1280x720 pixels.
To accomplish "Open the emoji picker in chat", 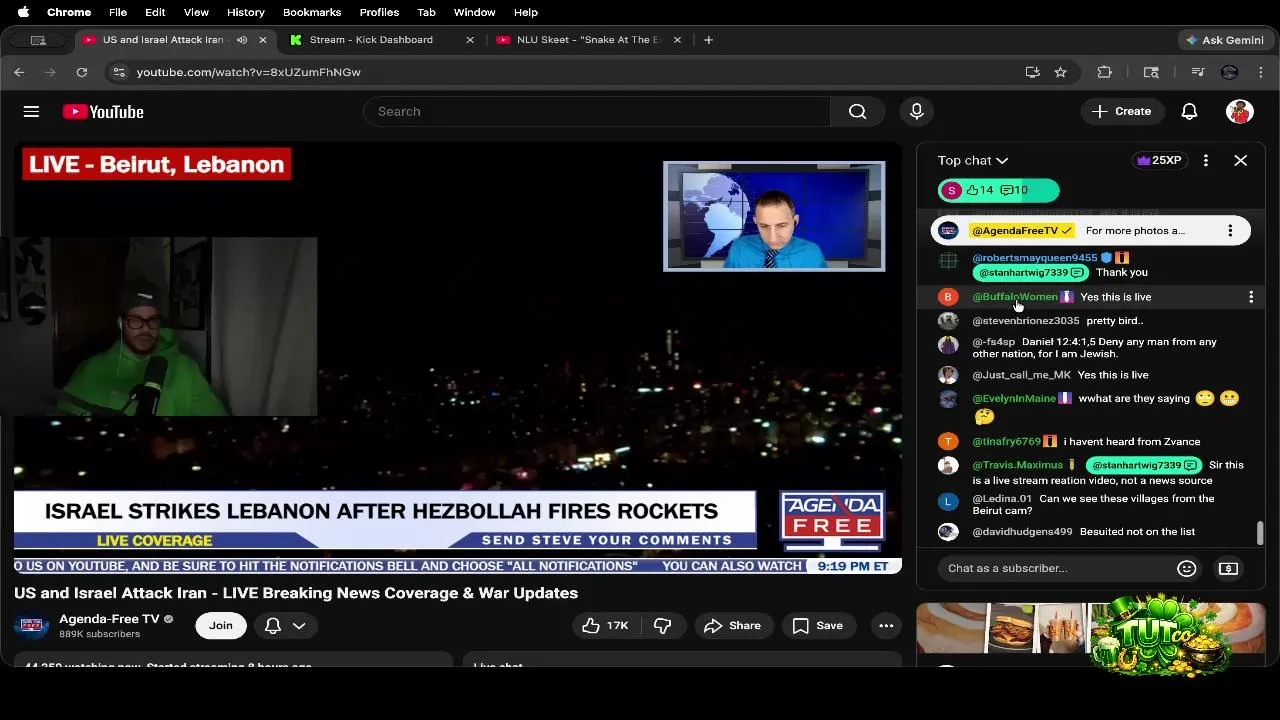I will coord(1187,568).
